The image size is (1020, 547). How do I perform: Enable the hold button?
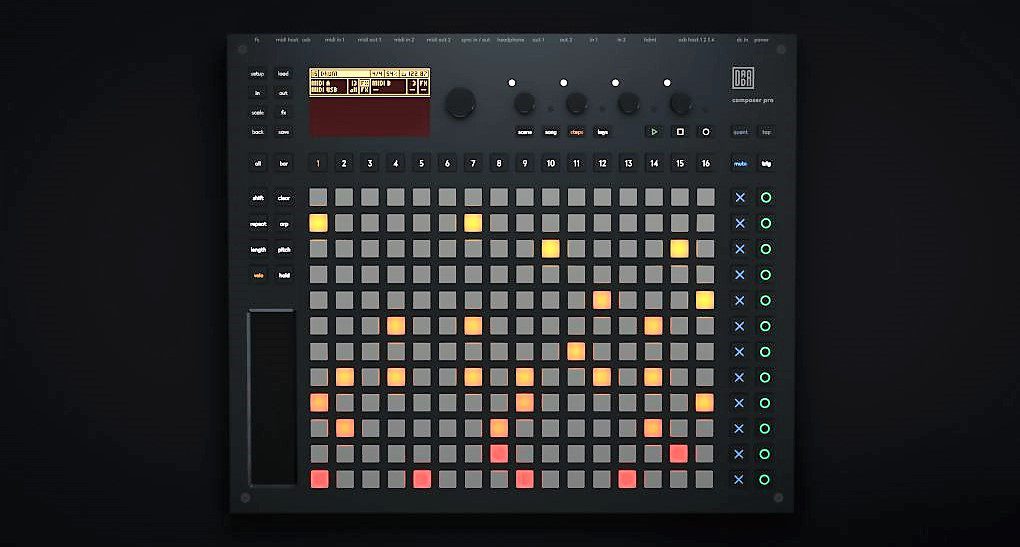[x=284, y=276]
